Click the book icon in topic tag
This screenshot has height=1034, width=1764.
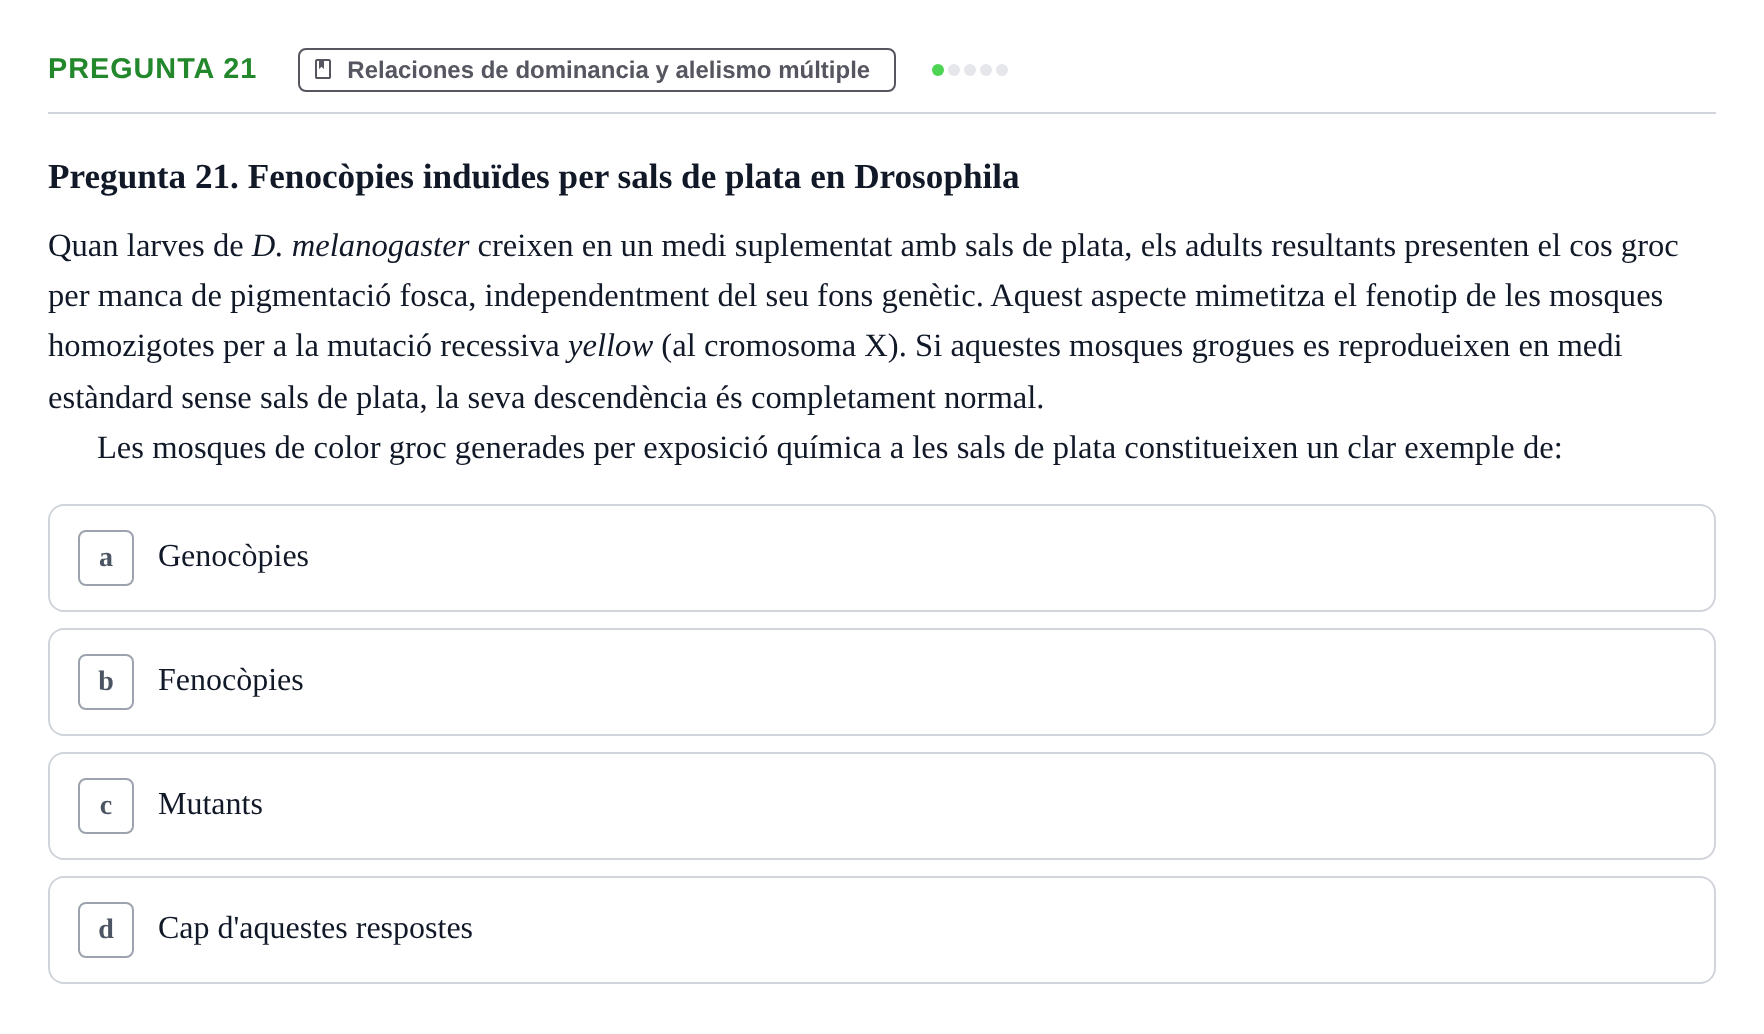323,69
